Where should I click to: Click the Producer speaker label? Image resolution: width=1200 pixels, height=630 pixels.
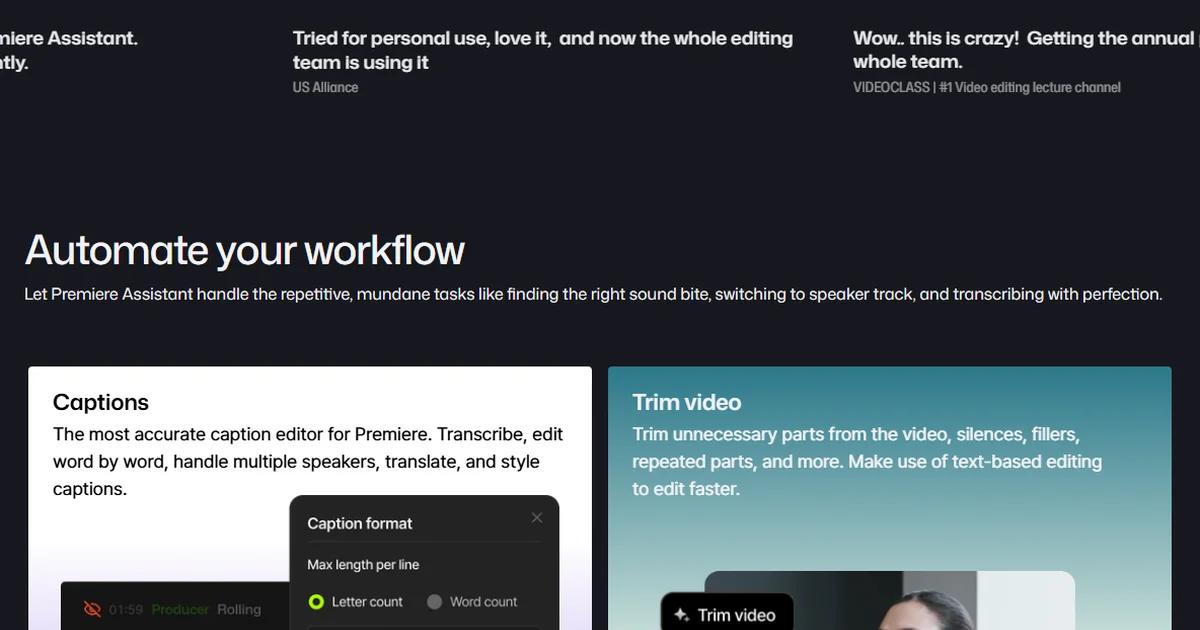(x=180, y=609)
